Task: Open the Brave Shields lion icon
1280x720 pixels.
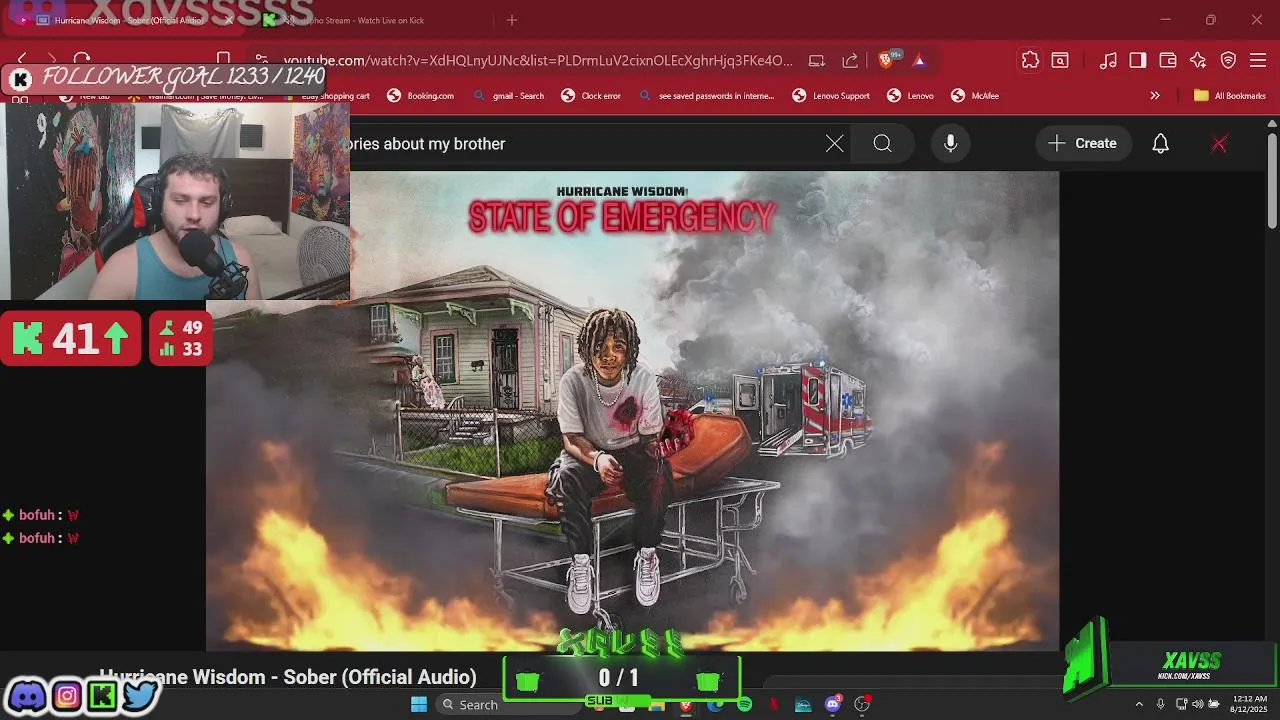Action: coord(885,60)
